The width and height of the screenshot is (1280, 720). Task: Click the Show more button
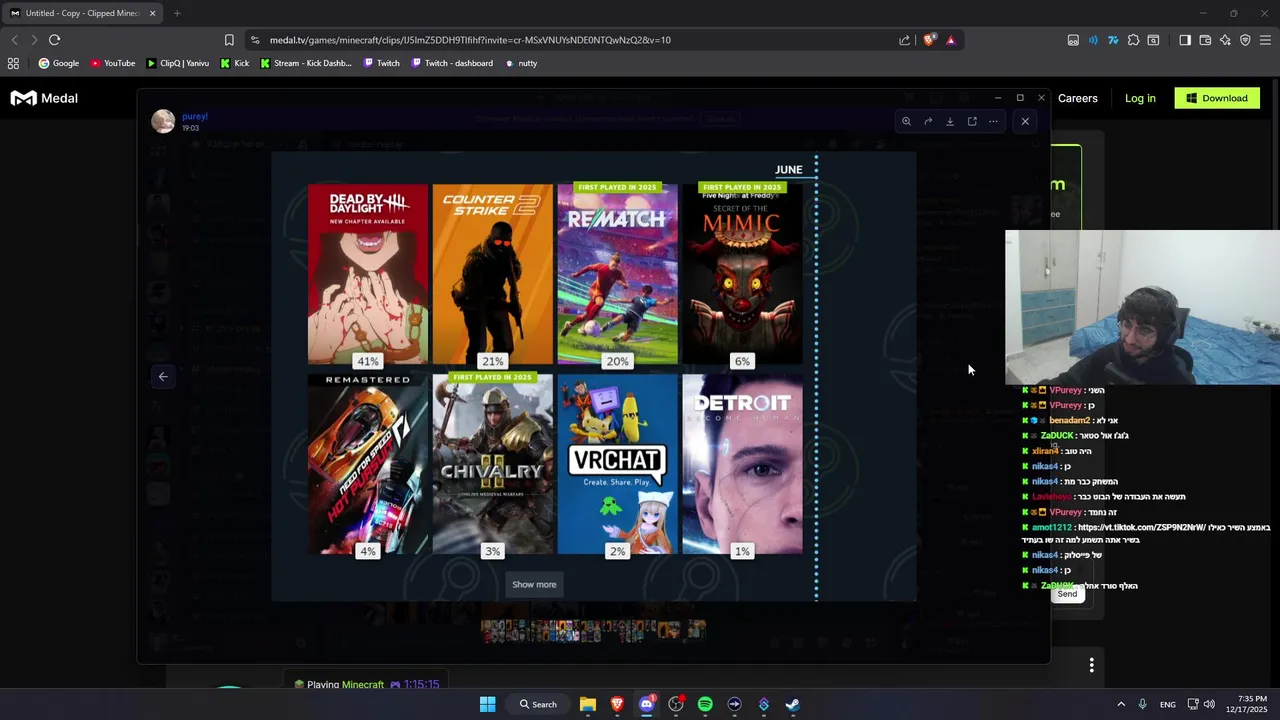coord(534,585)
